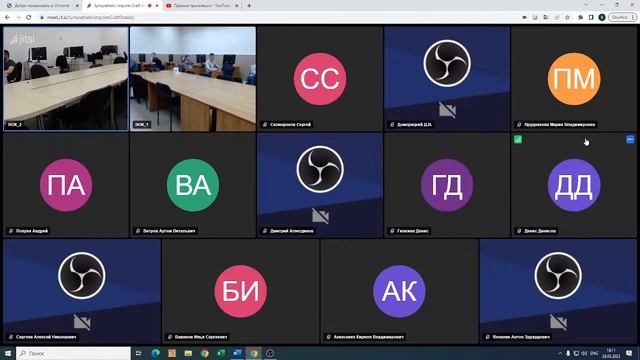Click the Chrome update button
Screen dimensions: 640x360
click(622, 18)
